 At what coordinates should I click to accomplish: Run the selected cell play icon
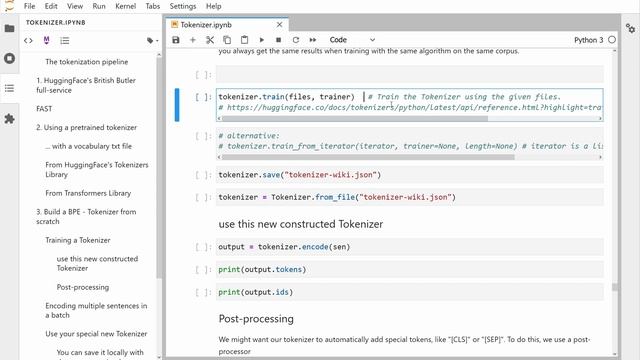point(262,40)
